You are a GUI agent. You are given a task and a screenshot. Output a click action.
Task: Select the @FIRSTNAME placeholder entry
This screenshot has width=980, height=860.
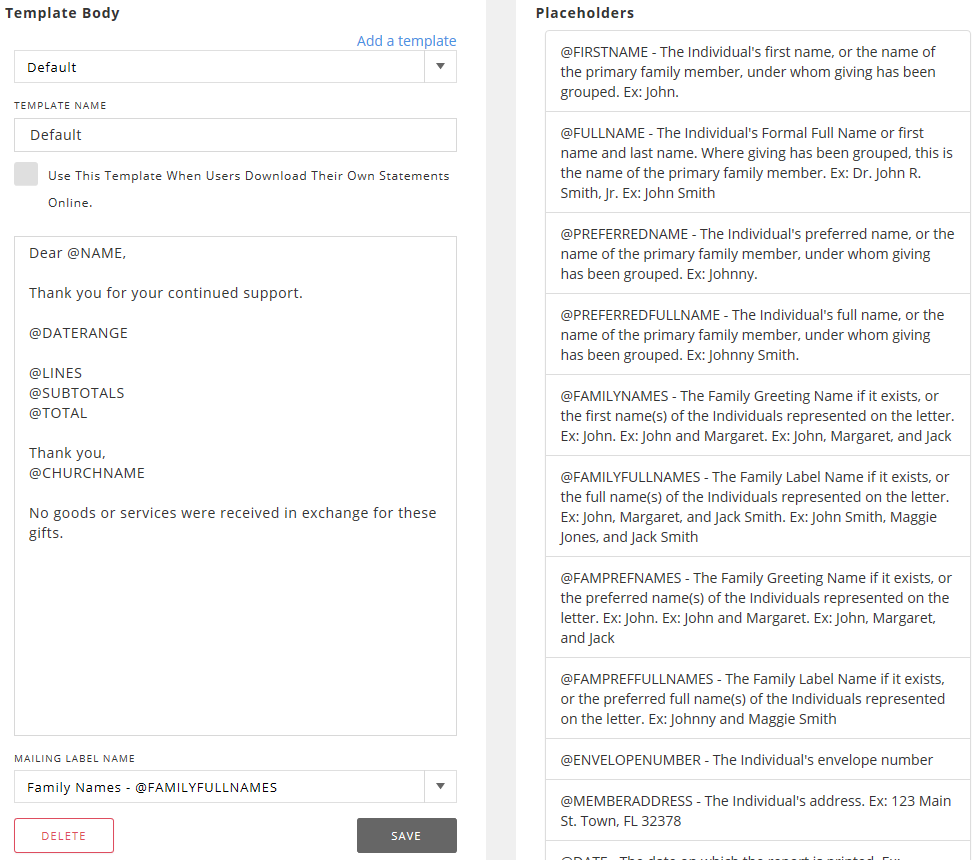click(x=757, y=72)
